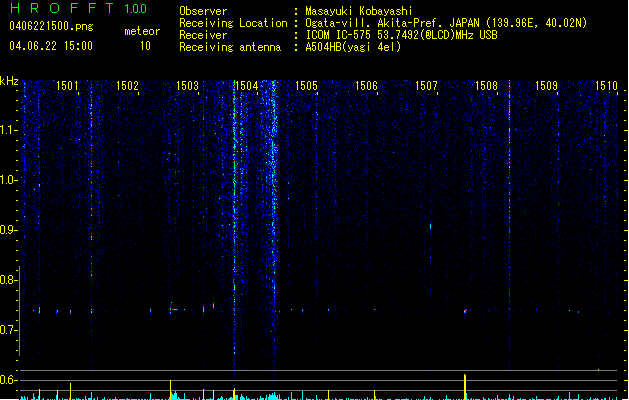The image size is (629, 400).
Task: Select the filename 0406221500.png
Action: [x=51, y=26]
